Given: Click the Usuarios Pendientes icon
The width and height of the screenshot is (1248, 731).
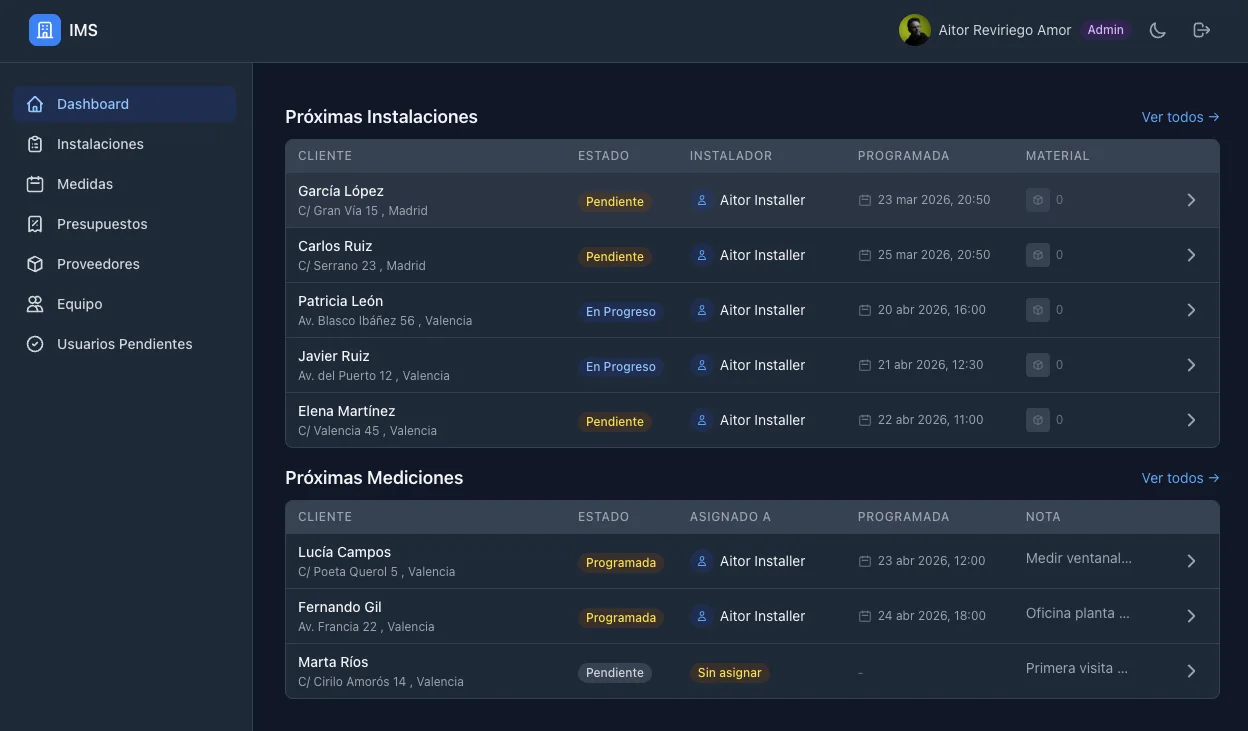Looking at the screenshot, I should pyautogui.click(x=35, y=343).
